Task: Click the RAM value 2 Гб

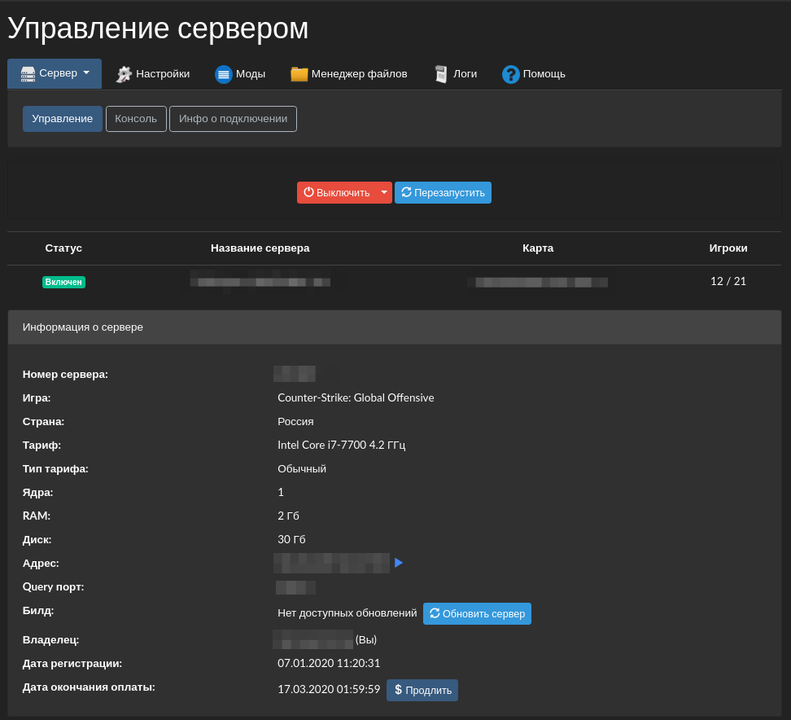Action: (288, 516)
